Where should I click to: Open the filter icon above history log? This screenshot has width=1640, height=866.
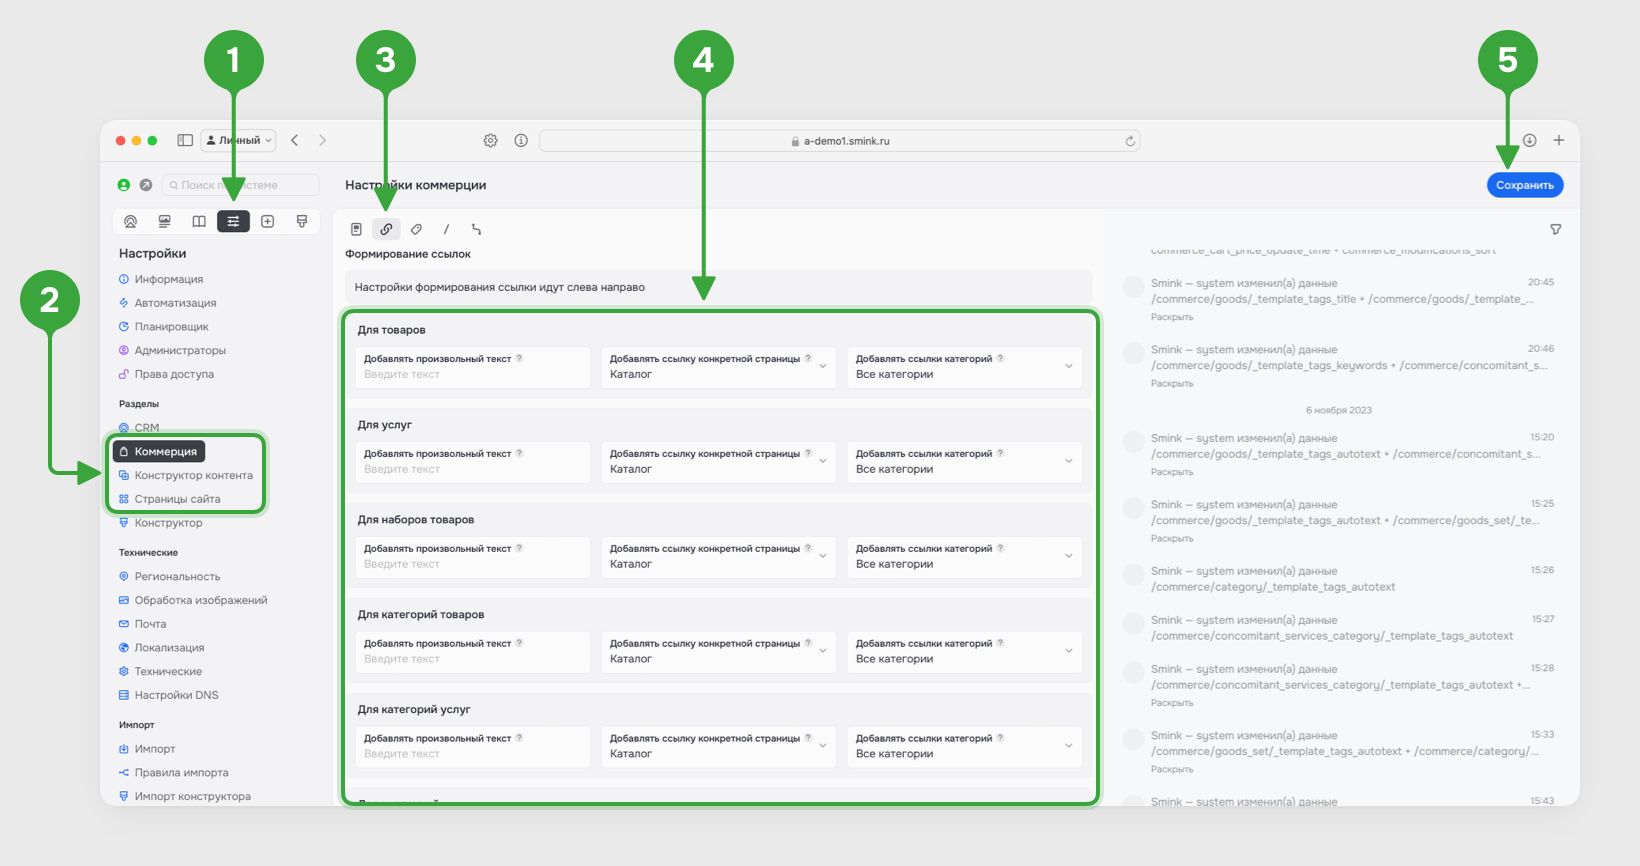tap(1555, 229)
